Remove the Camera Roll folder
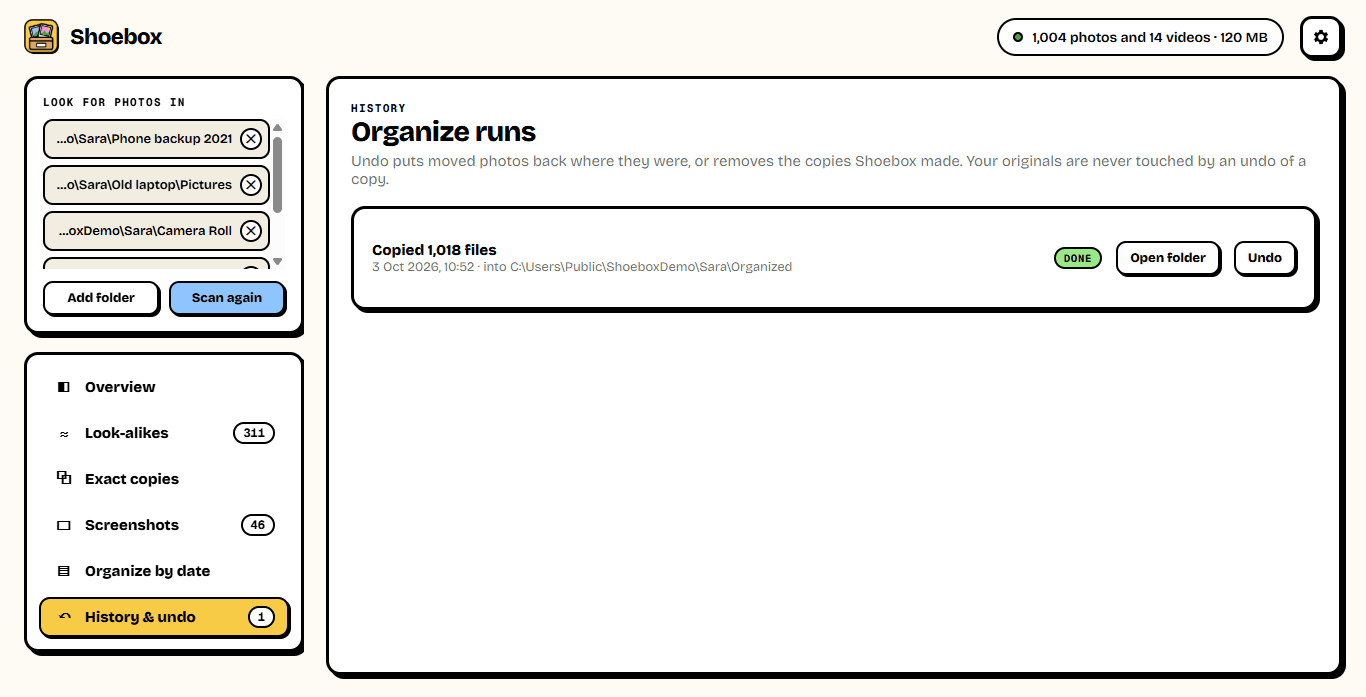This screenshot has height=697, width=1366. pyautogui.click(x=251, y=231)
